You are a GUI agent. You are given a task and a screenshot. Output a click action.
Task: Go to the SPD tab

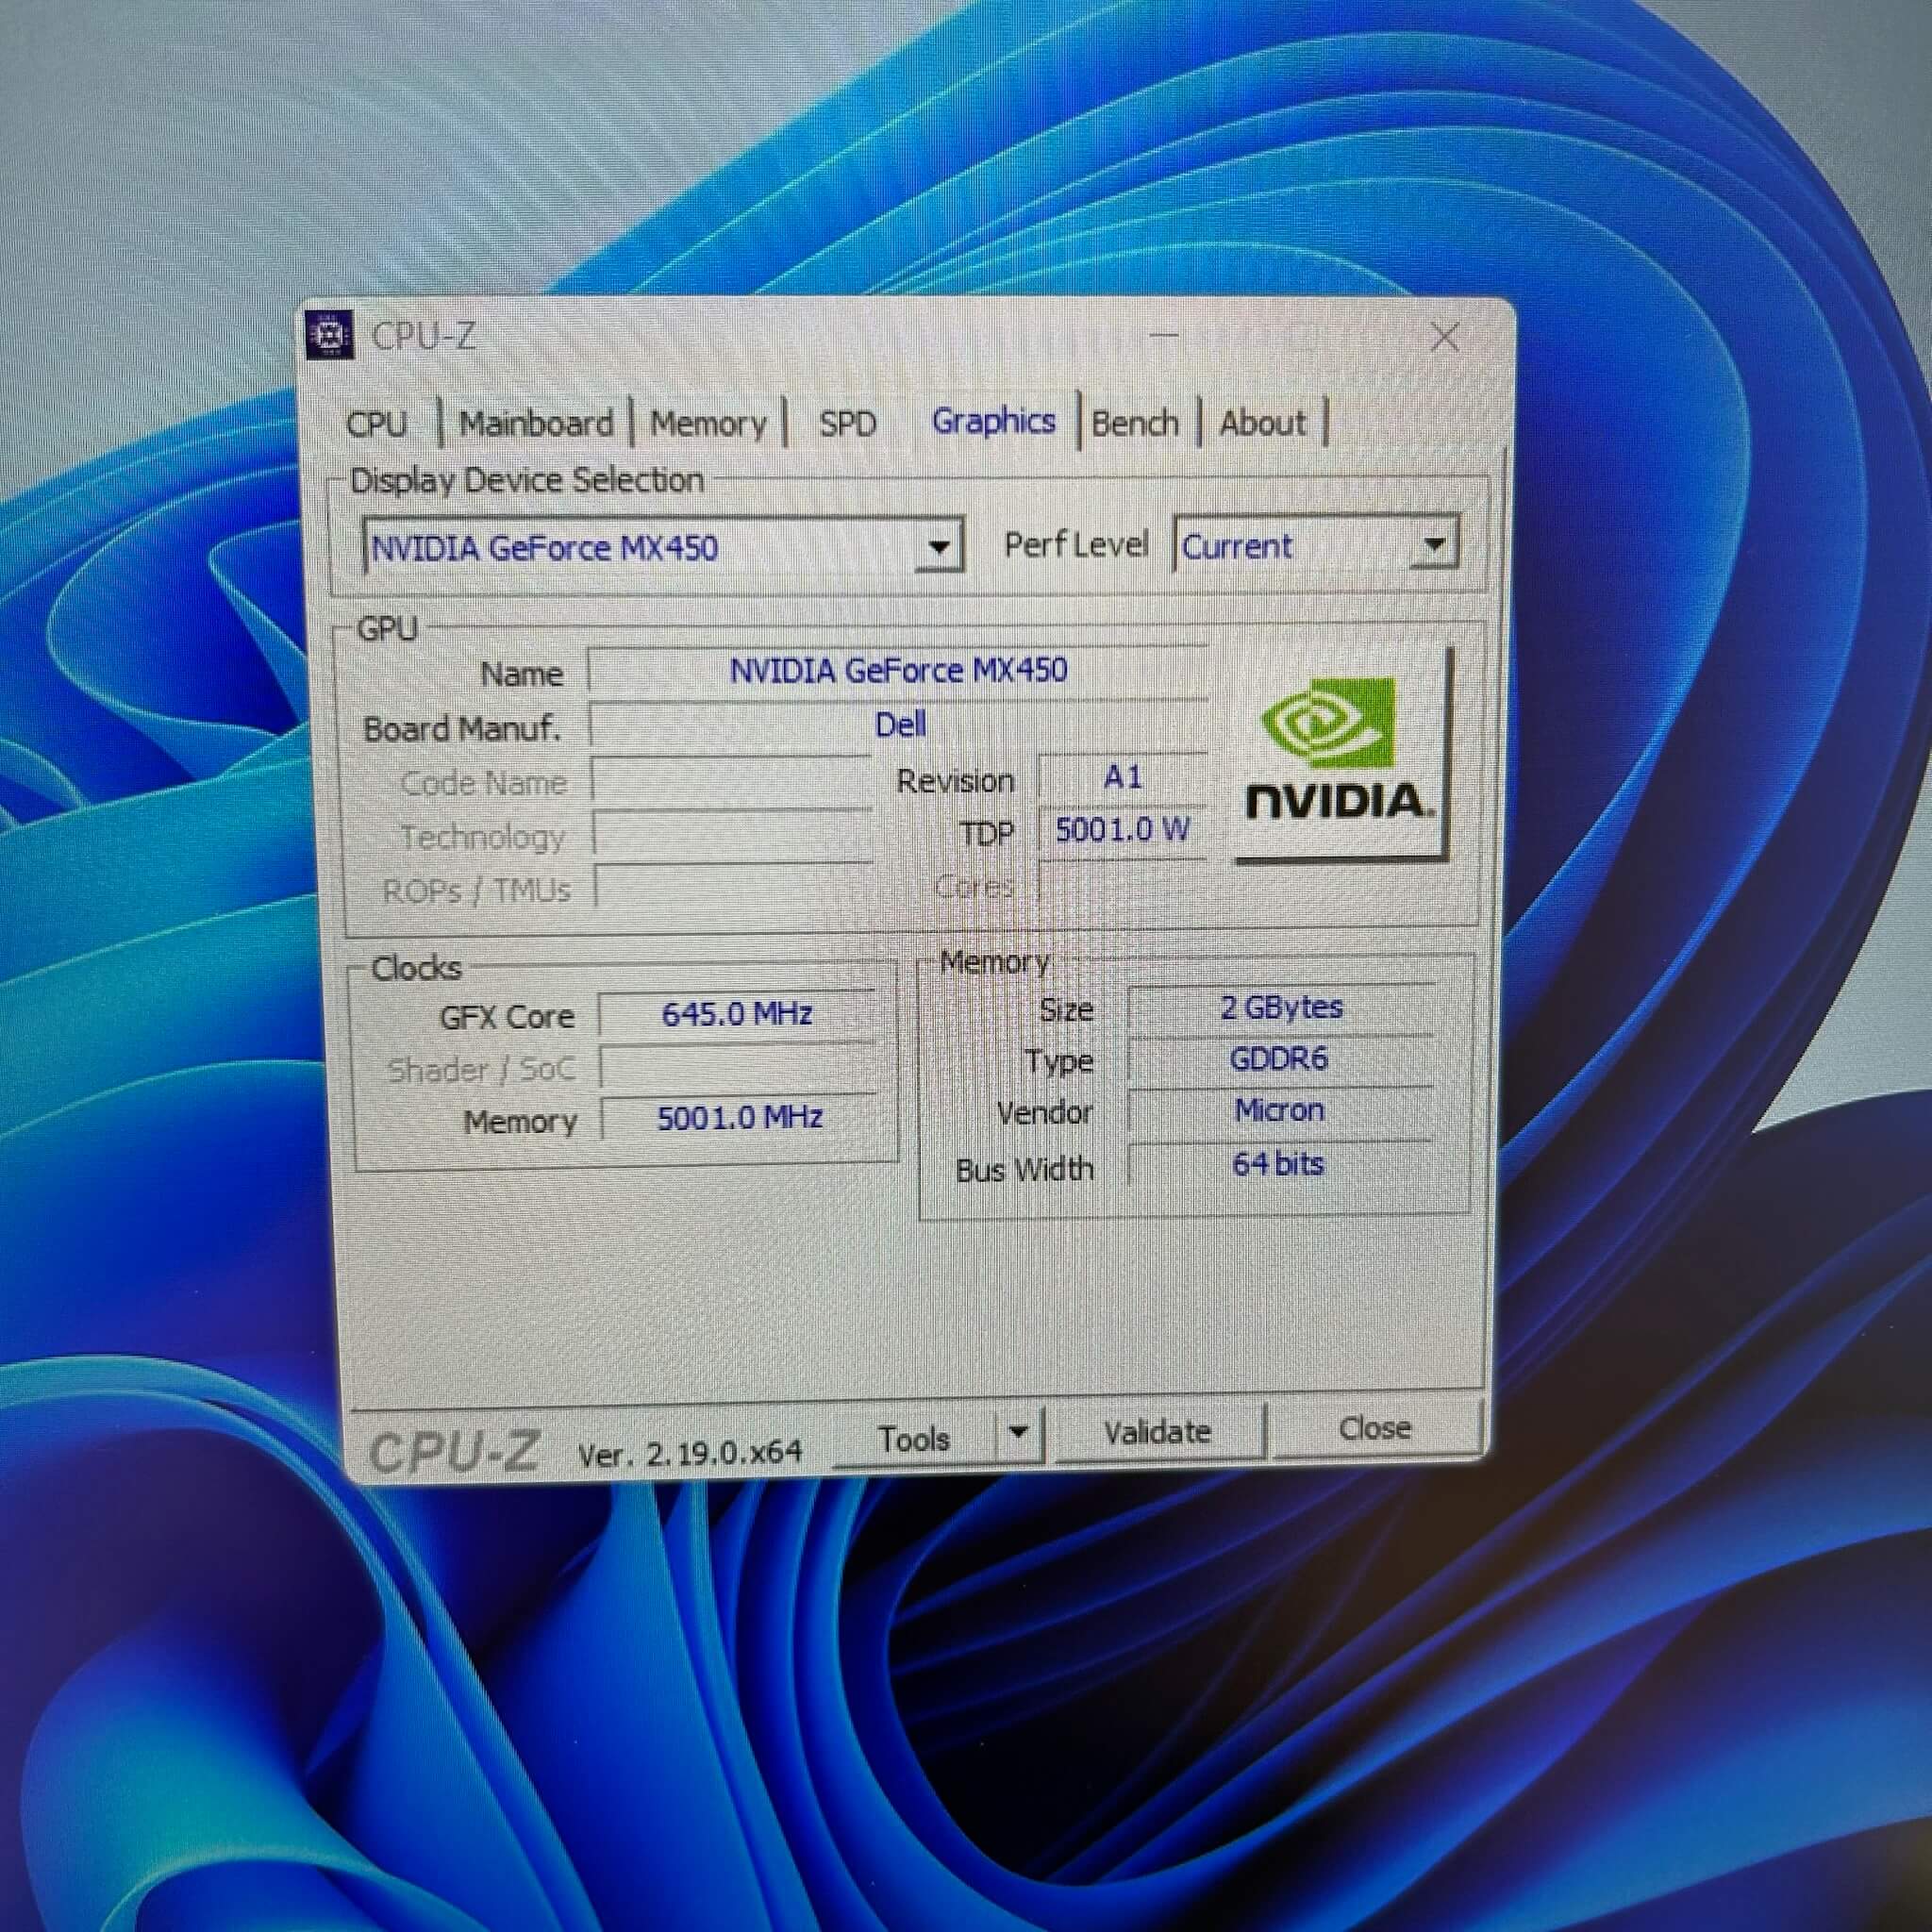click(x=847, y=423)
